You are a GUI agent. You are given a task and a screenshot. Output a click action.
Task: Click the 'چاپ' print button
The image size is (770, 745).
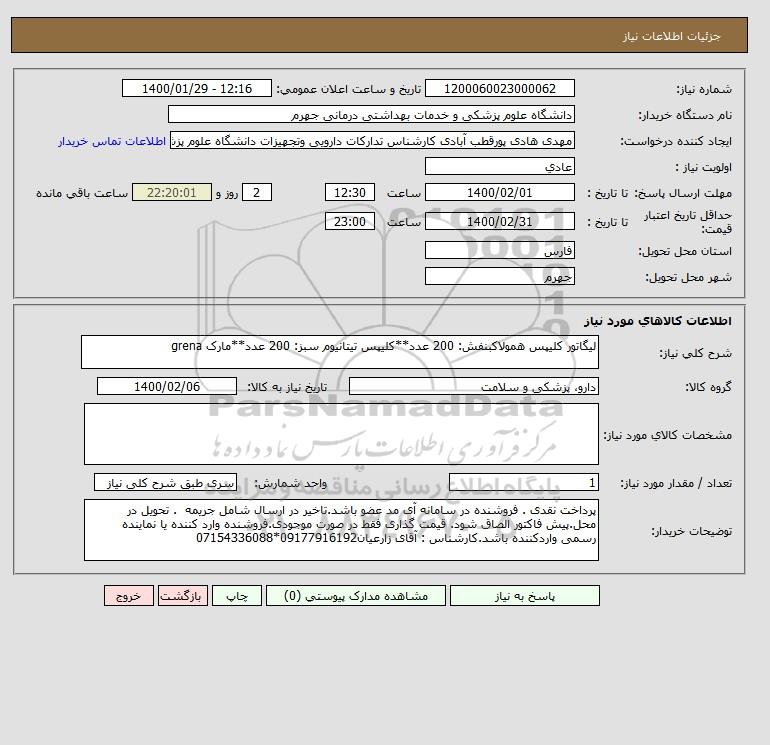237,596
